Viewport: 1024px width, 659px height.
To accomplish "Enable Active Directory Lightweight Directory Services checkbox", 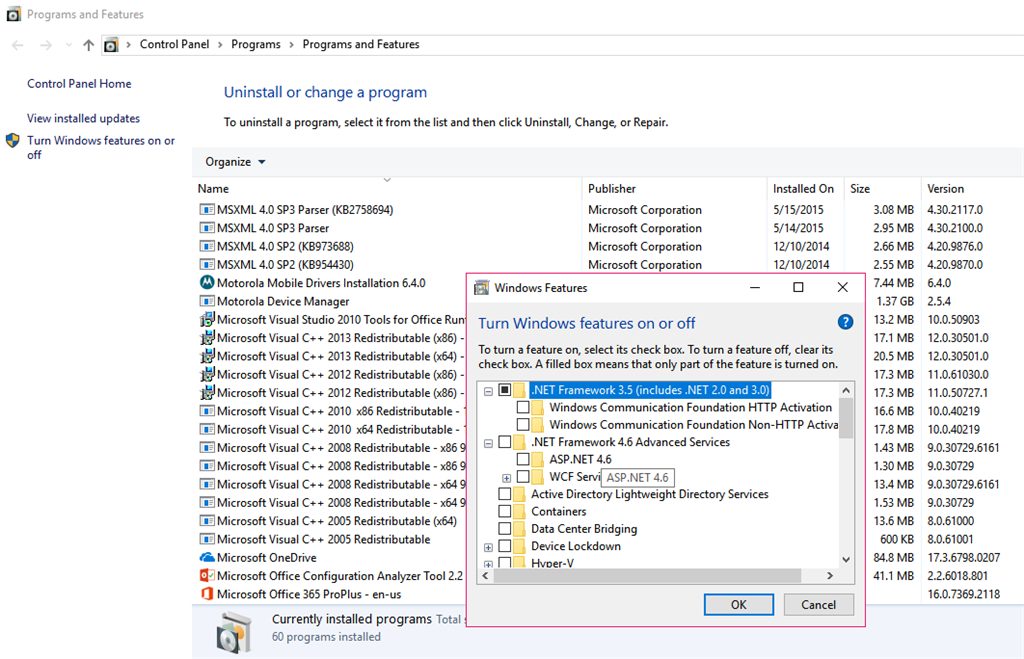I will pos(504,494).
